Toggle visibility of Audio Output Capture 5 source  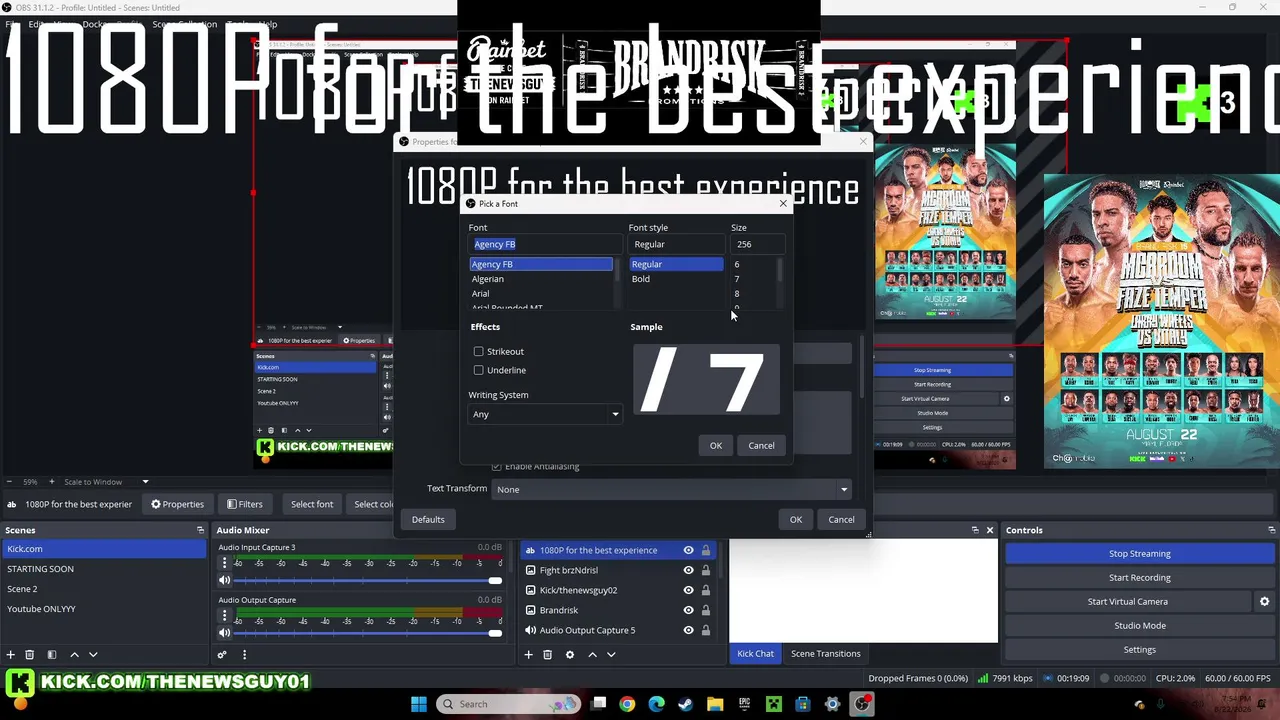(x=688, y=630)
